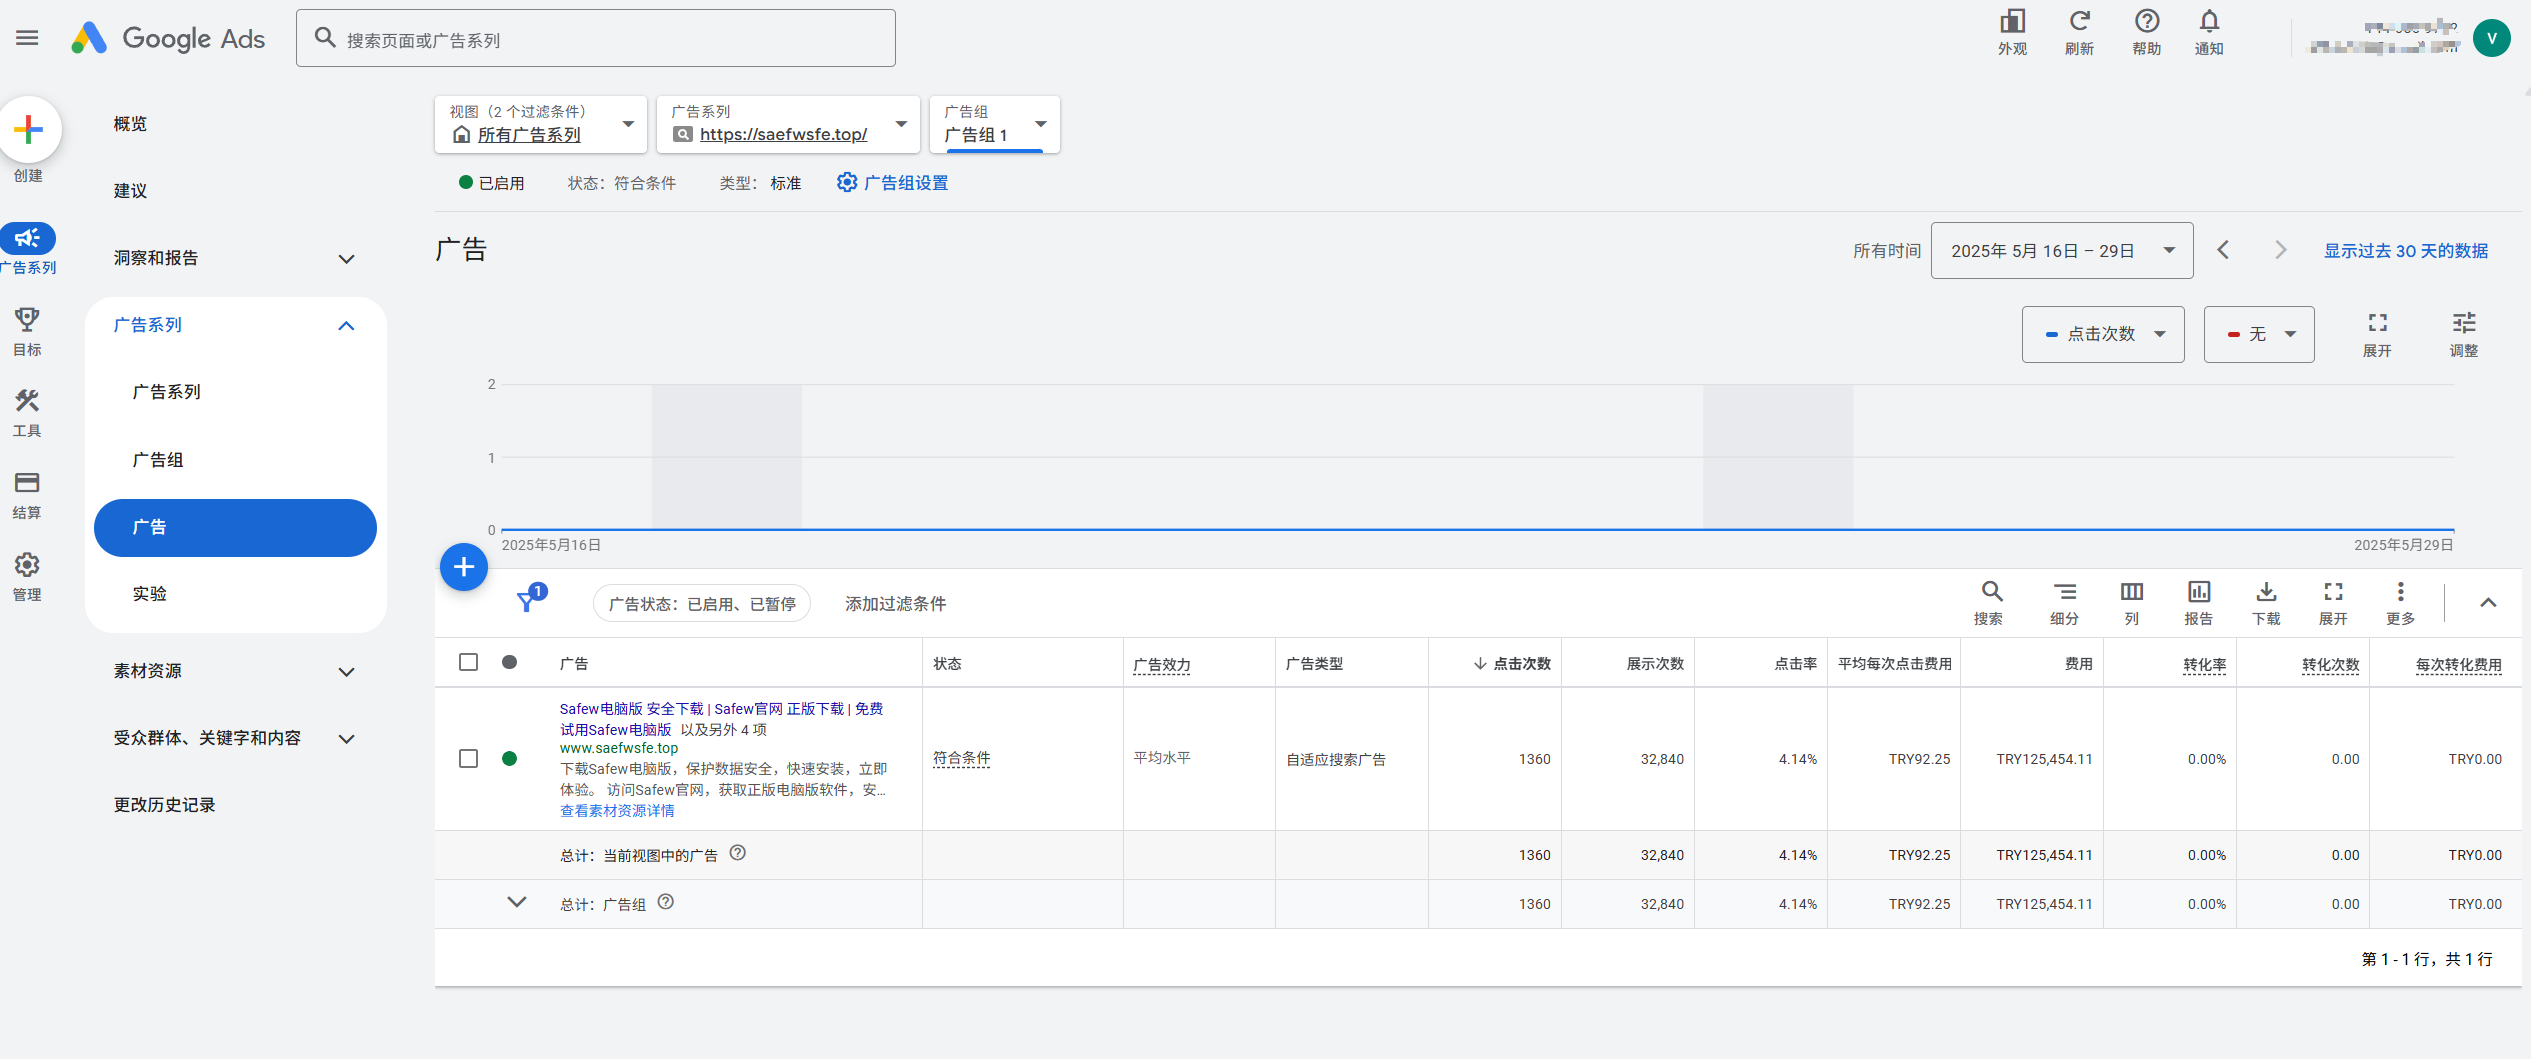Open the 视图 所有广告系列 dropdown
The image size is (2531, 1059).
point(541,124)
